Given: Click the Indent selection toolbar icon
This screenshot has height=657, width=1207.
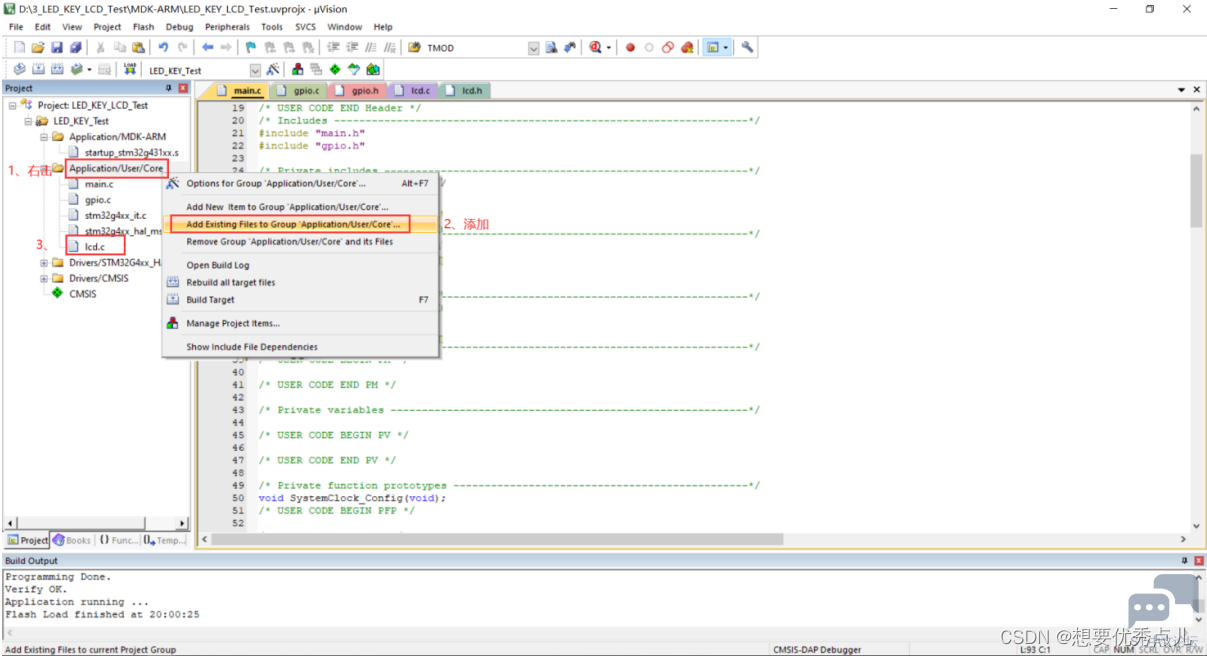Looking at the screenshot, I should click(334, 47).
